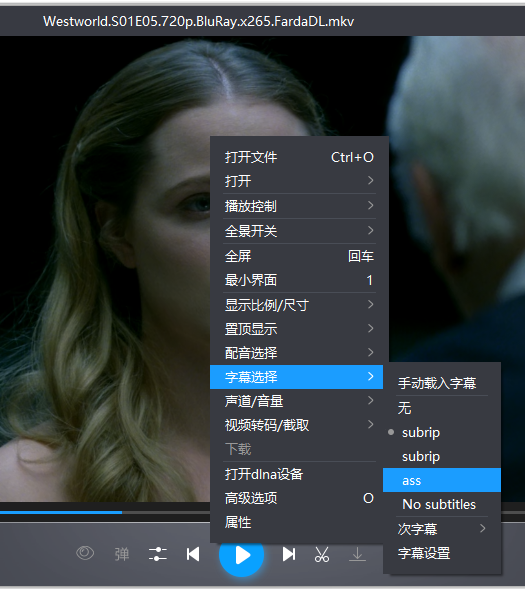Image resolution: width=525 pixels, height=589 pixels.
Task: Toggle the eye-protection icon in control bar
Action: pos(85,554)
